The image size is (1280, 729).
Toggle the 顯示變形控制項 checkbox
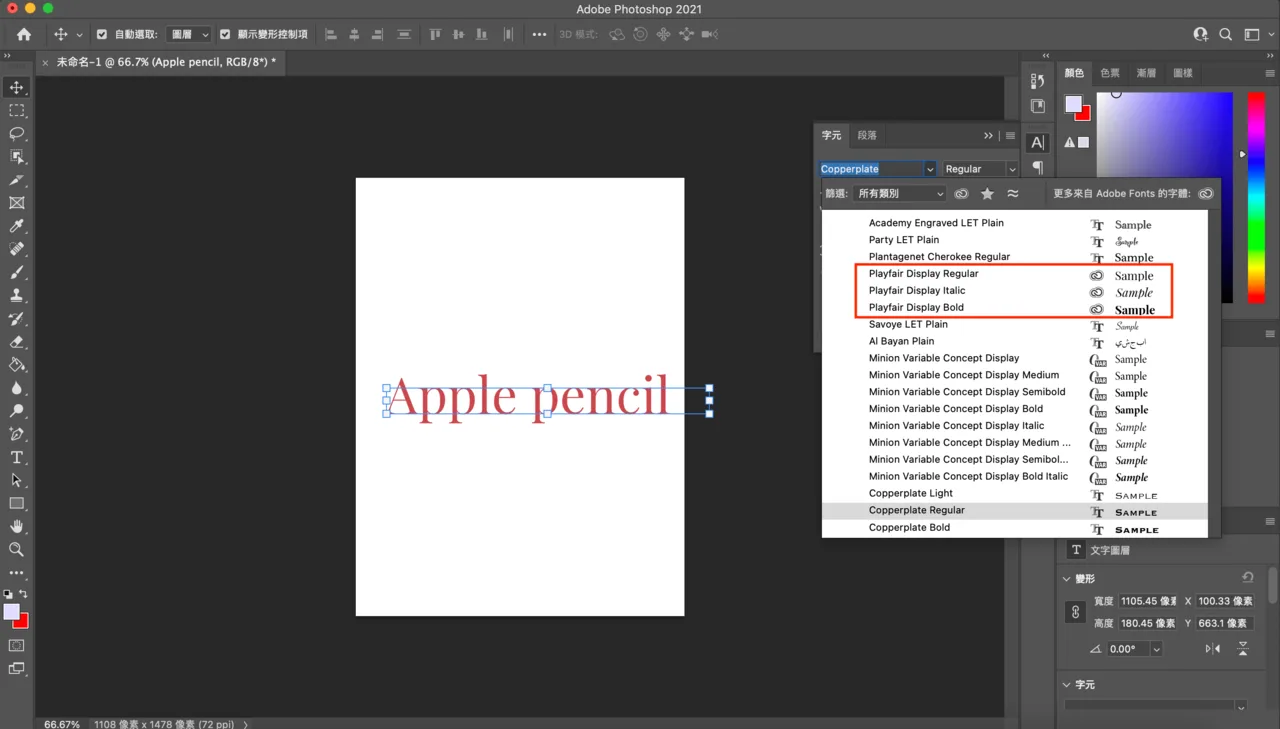(x=225, y=34)
